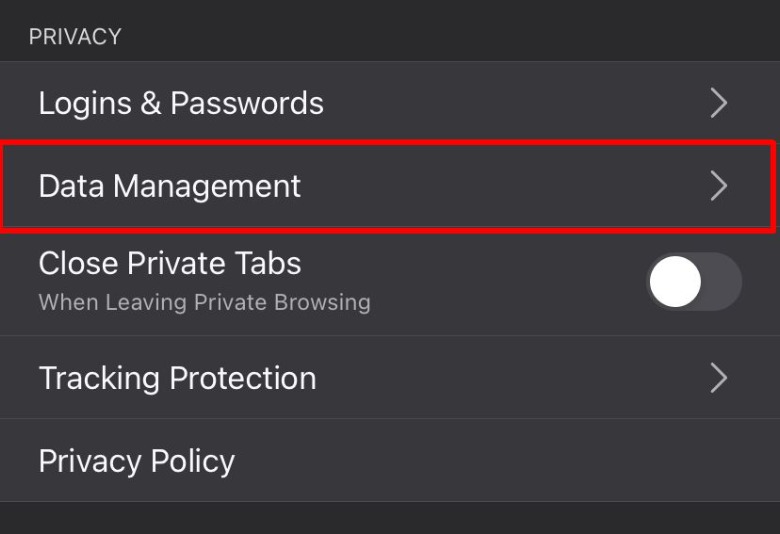The width and height of the screenshot is (780, 534).
Task: Enable the Close Private Tabs switch
Action: [694, 281]
